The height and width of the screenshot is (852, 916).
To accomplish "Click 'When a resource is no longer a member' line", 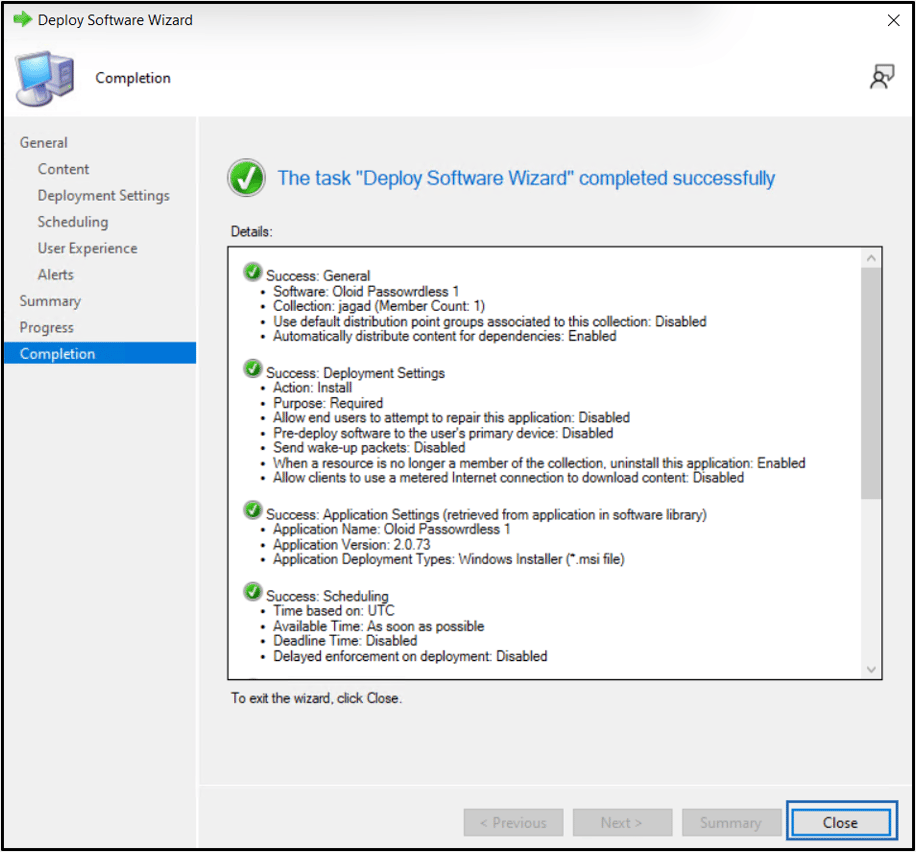I will coord(539,463).
